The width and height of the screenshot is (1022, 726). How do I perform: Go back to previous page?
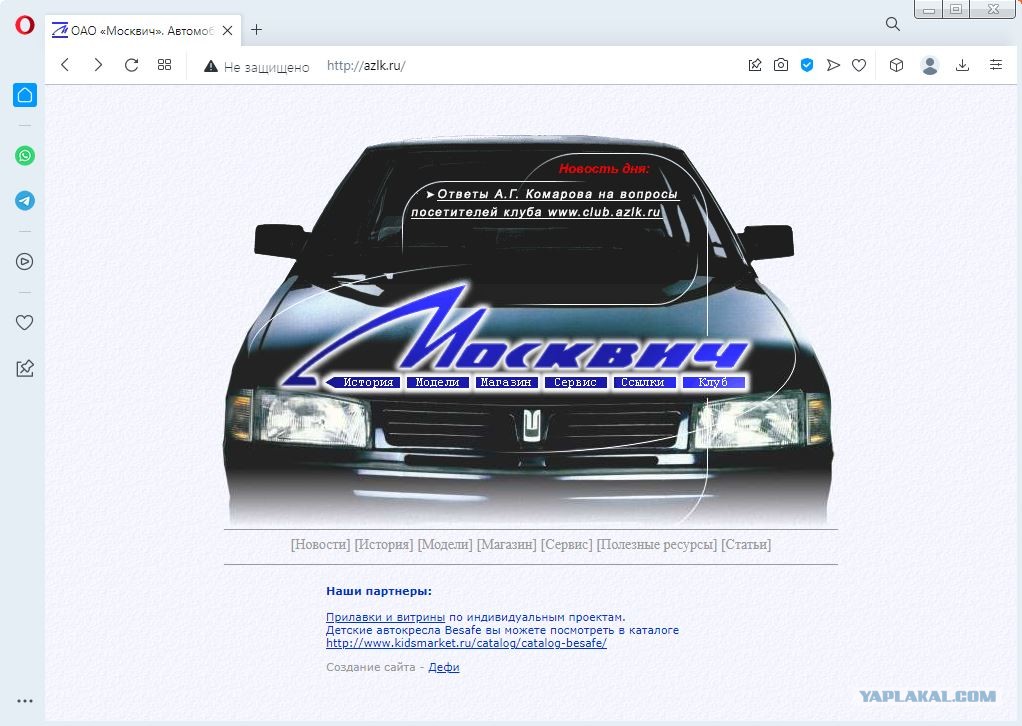(x=65, y=65)
